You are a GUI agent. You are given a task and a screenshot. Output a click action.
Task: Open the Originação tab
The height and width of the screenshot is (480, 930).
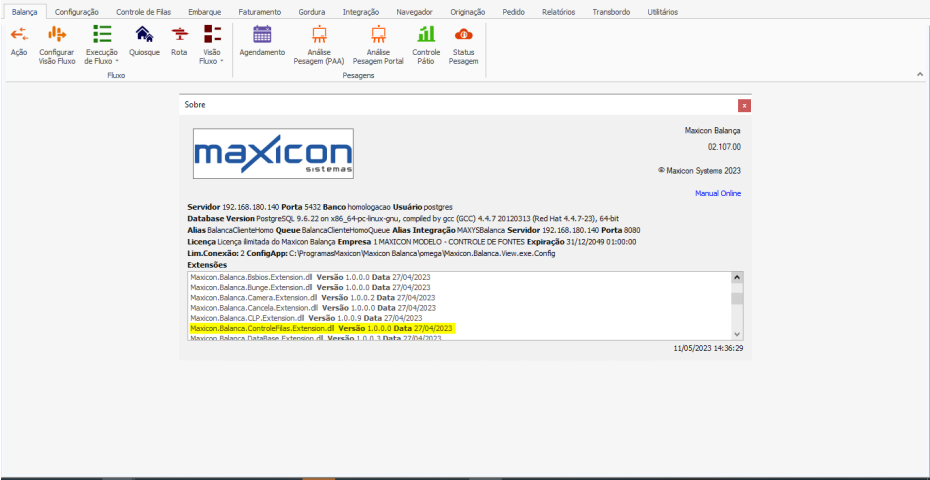tap(467, 12)
